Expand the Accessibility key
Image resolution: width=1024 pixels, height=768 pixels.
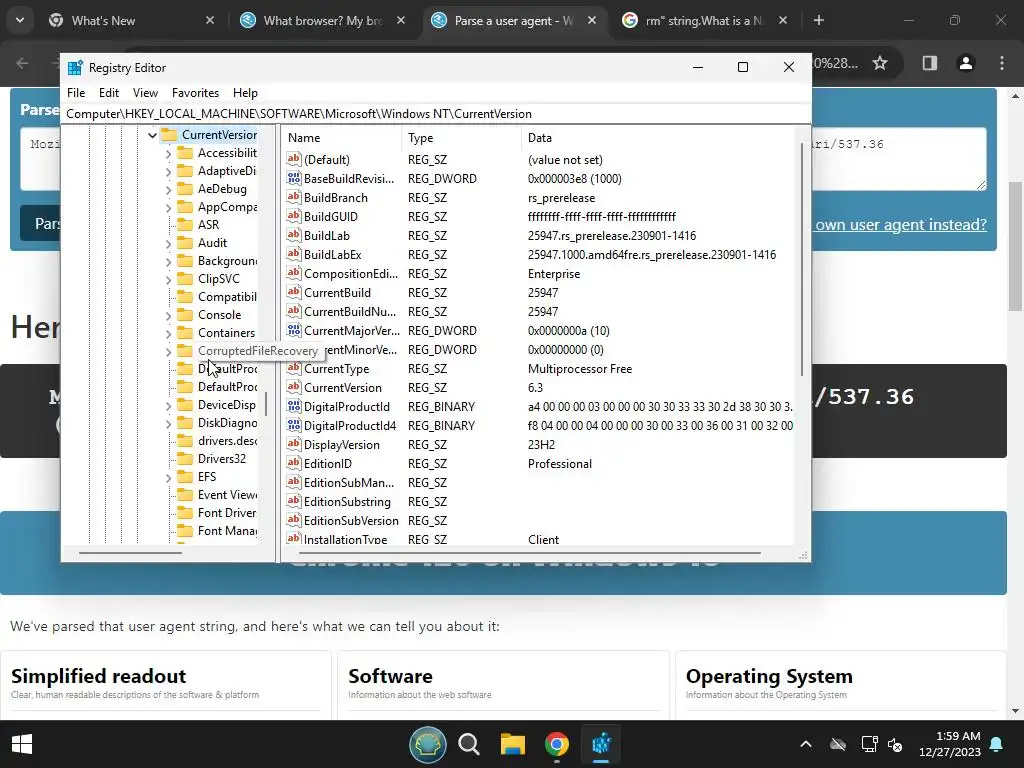(x=168, y=153)
